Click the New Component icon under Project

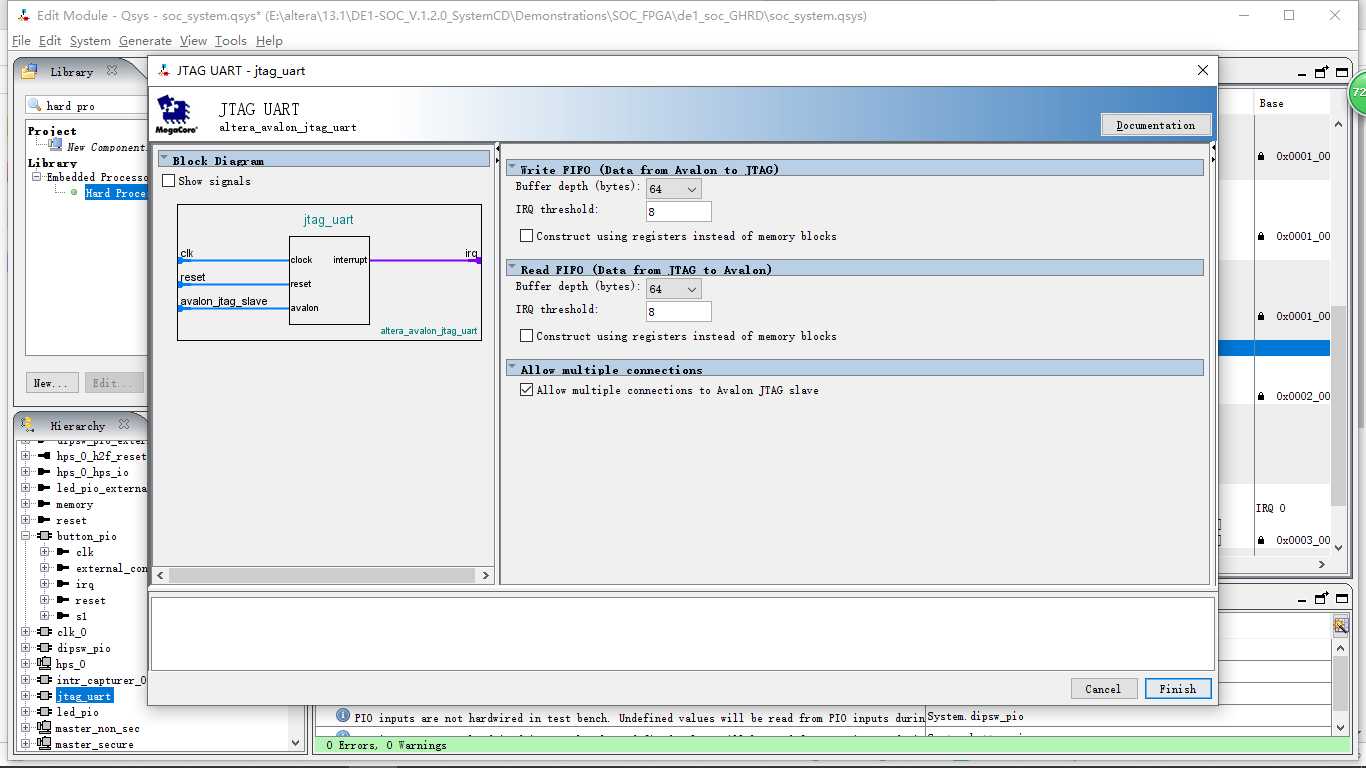[x=56, y=146]
